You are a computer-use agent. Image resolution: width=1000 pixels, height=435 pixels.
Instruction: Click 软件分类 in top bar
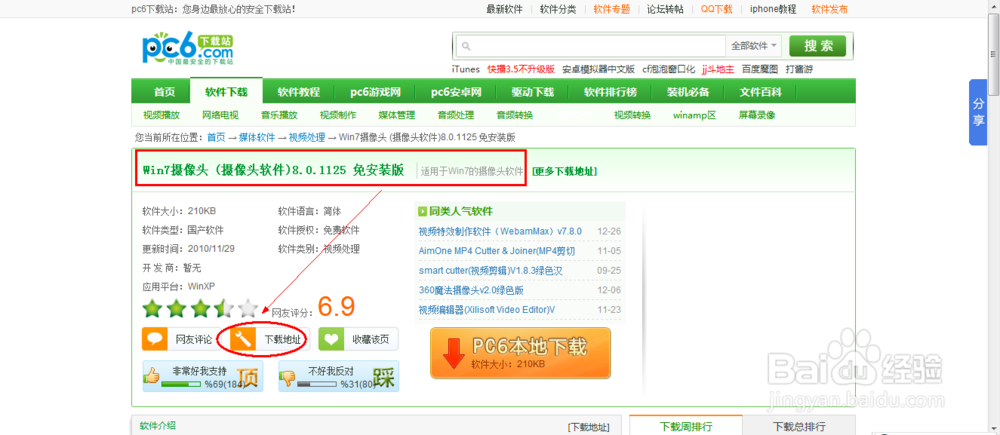click(558, 9)
